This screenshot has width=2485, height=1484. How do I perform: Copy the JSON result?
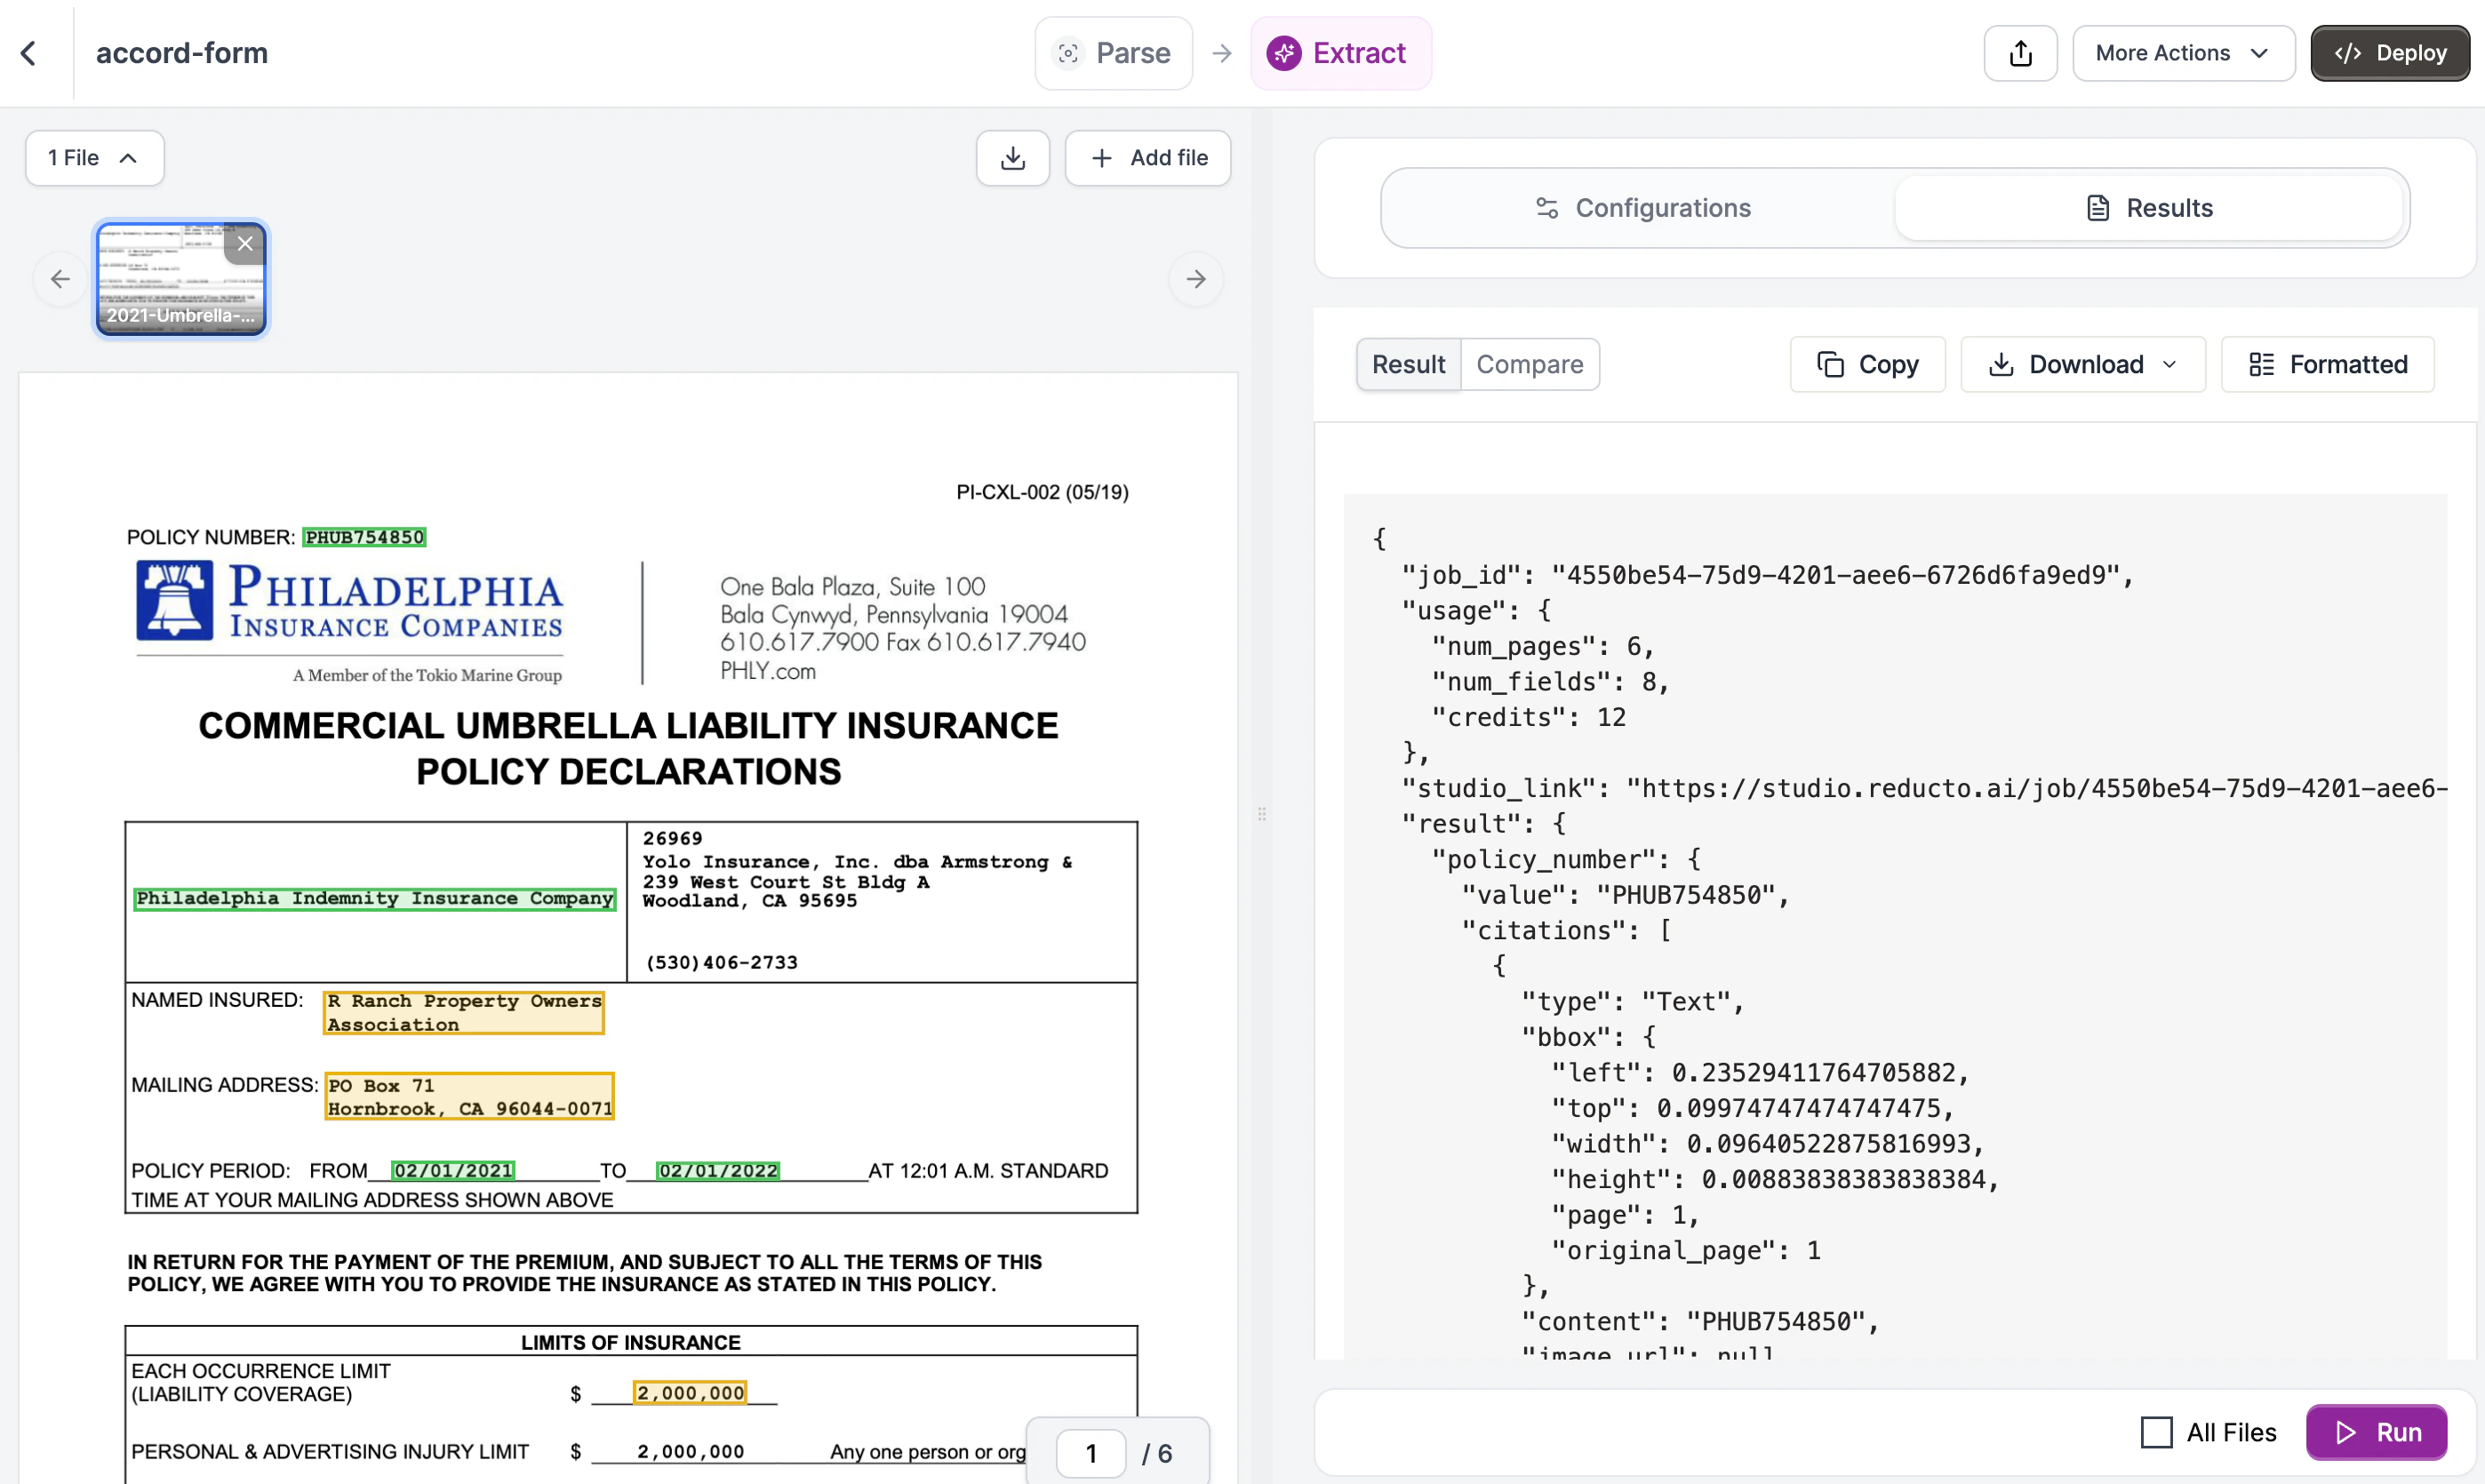coord(1867,364)
